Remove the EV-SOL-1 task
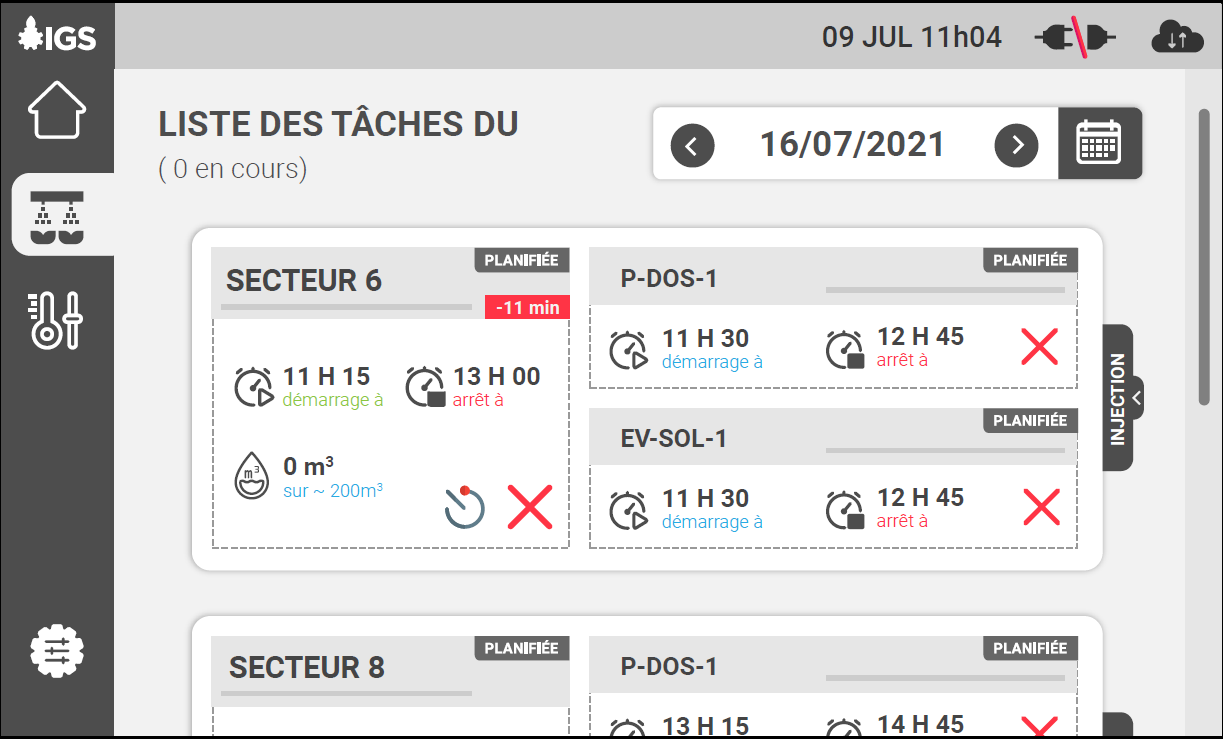Screen dimensions: 1223x739 coord(1041,507)
